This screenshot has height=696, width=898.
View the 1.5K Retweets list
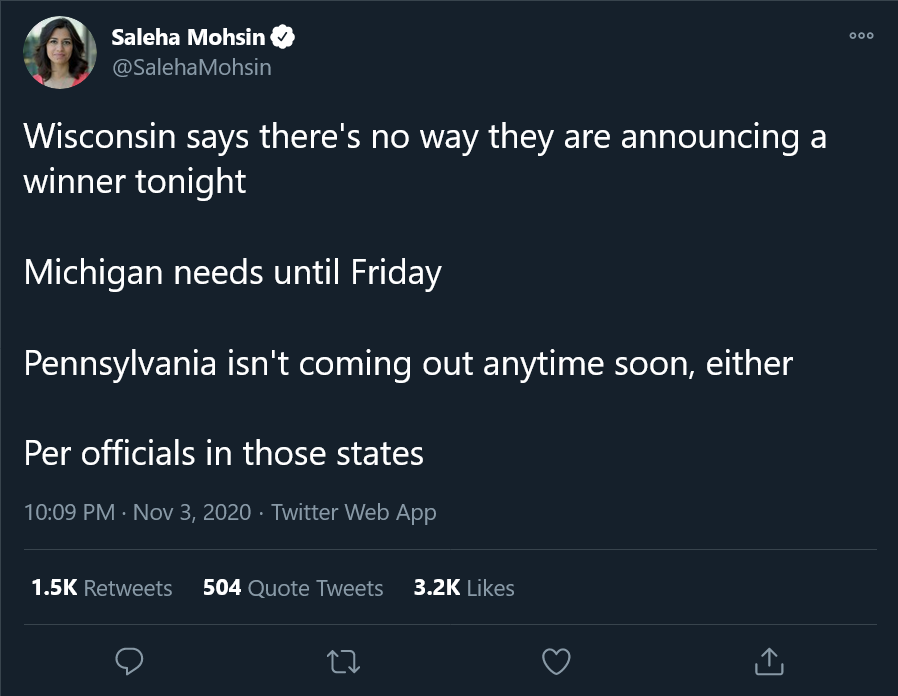pos(102,588)
